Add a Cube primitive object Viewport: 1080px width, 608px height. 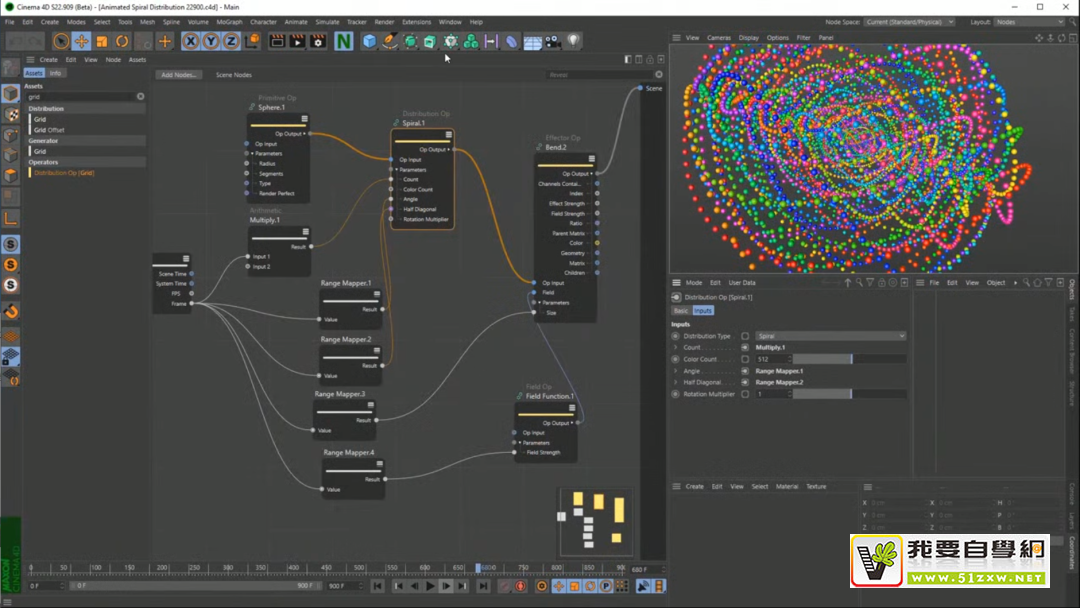tap(370, 41)
